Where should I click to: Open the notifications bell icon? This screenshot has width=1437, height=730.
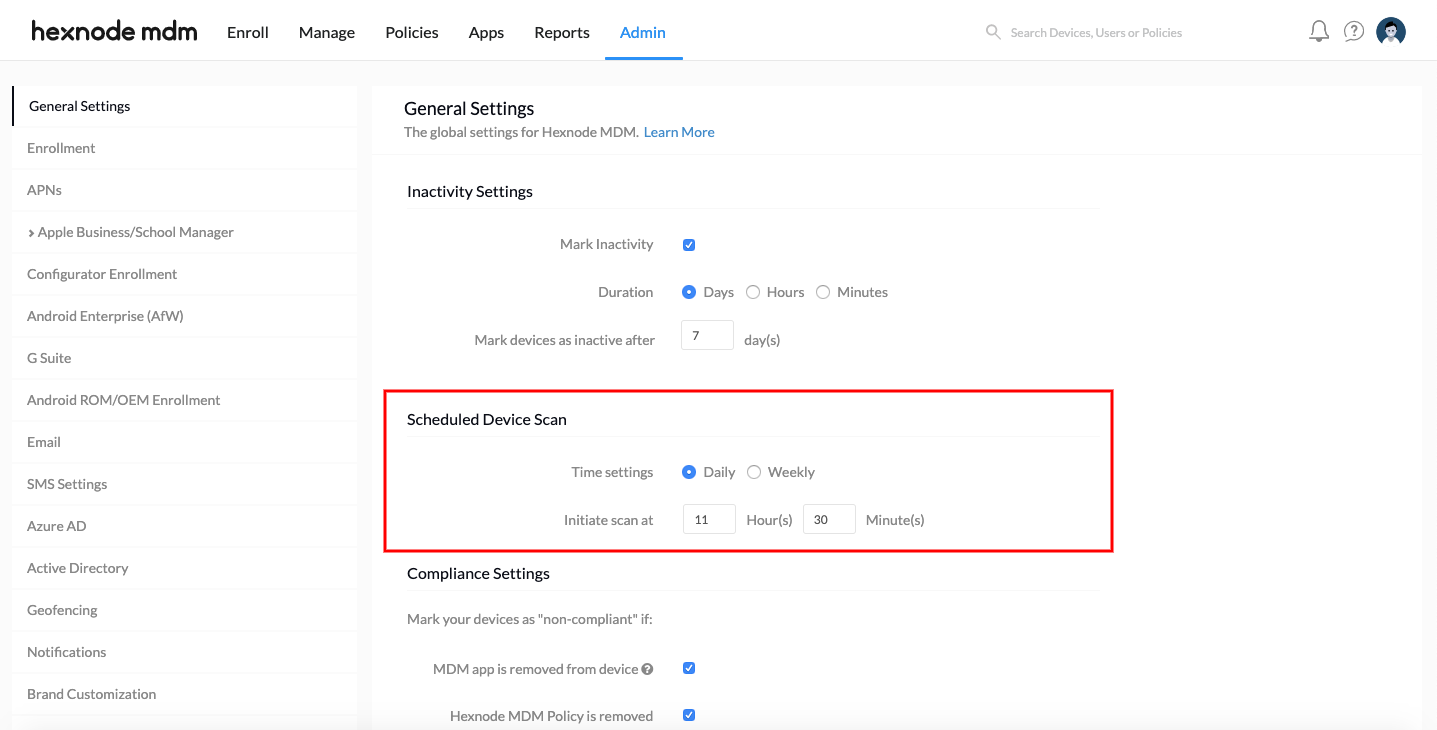[1319, 32]
